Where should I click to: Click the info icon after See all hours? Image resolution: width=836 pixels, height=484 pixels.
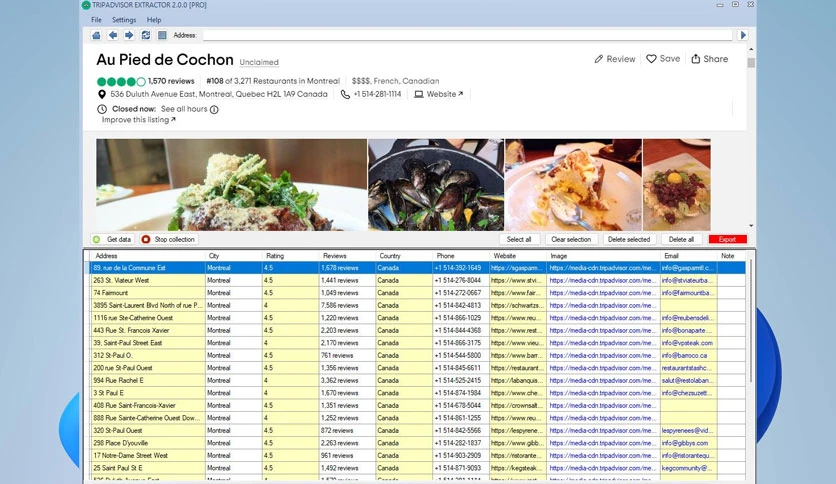(x=214, y=110)
